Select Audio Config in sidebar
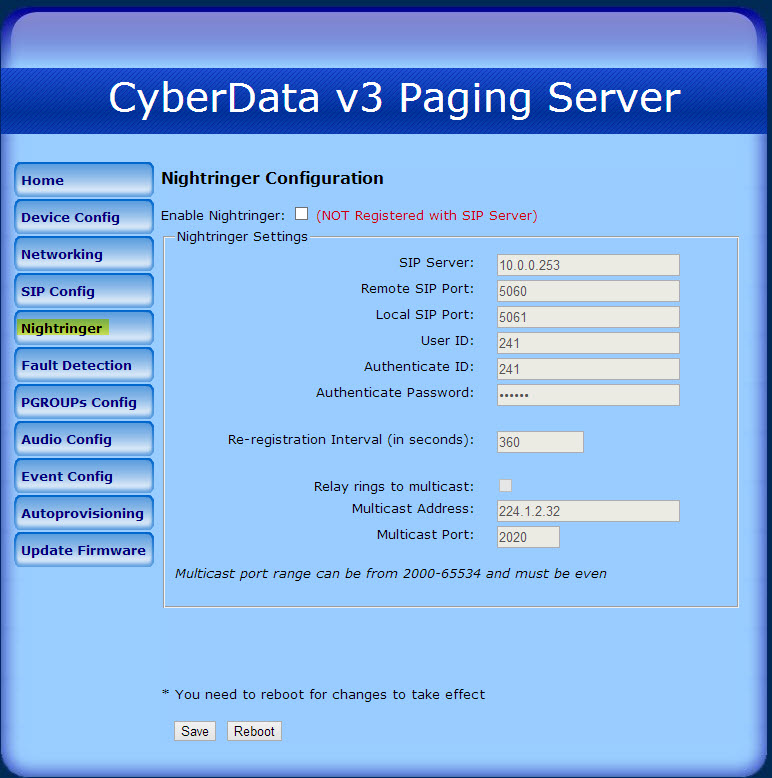Viewport: 772px width, 778px height. 84,439
